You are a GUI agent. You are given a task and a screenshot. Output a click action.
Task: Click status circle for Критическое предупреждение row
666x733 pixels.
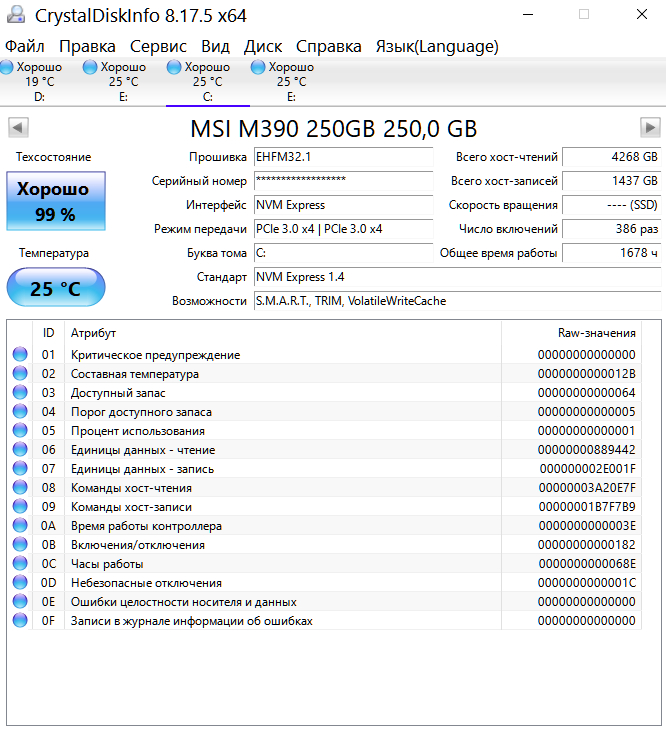click(x=20, y=354)
